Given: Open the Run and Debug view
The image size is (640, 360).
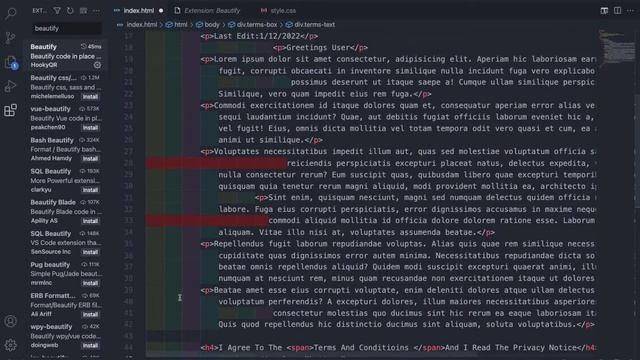Looking at the screenshot, I should click(11, 86).
